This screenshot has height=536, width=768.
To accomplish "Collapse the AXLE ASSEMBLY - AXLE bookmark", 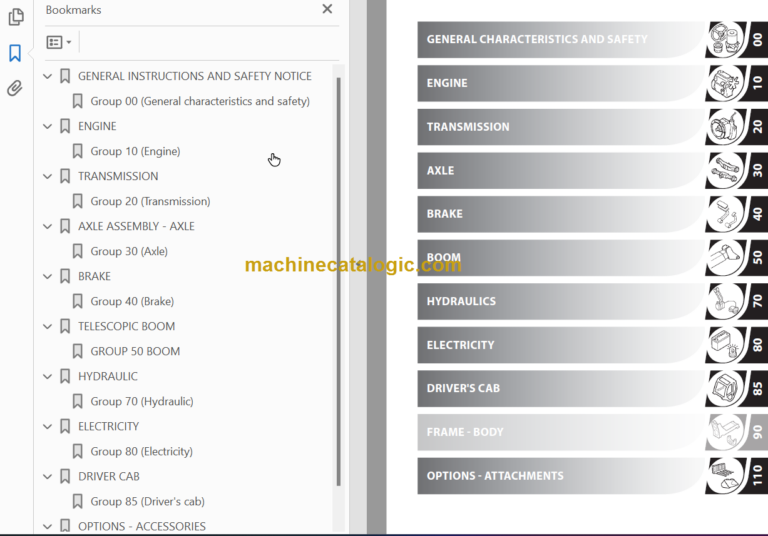I will [x=48, y=226].
